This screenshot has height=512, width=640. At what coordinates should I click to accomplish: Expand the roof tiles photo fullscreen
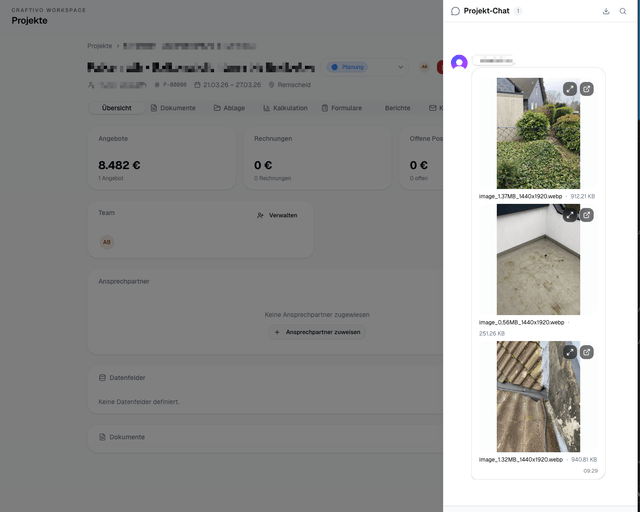569,352
